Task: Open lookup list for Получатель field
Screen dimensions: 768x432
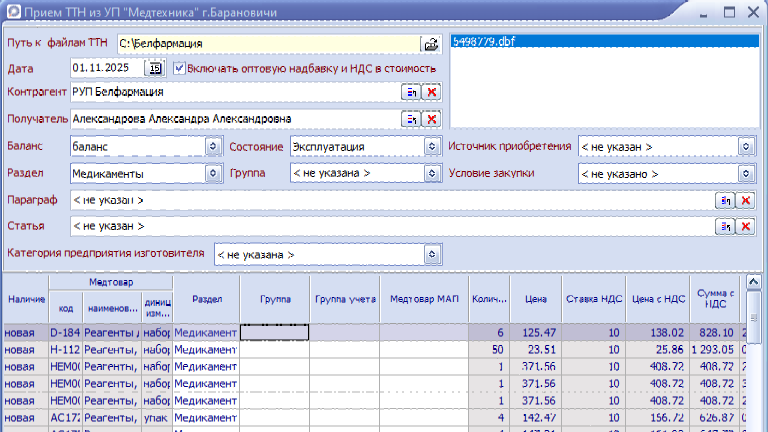Action: tap(411, 119)
